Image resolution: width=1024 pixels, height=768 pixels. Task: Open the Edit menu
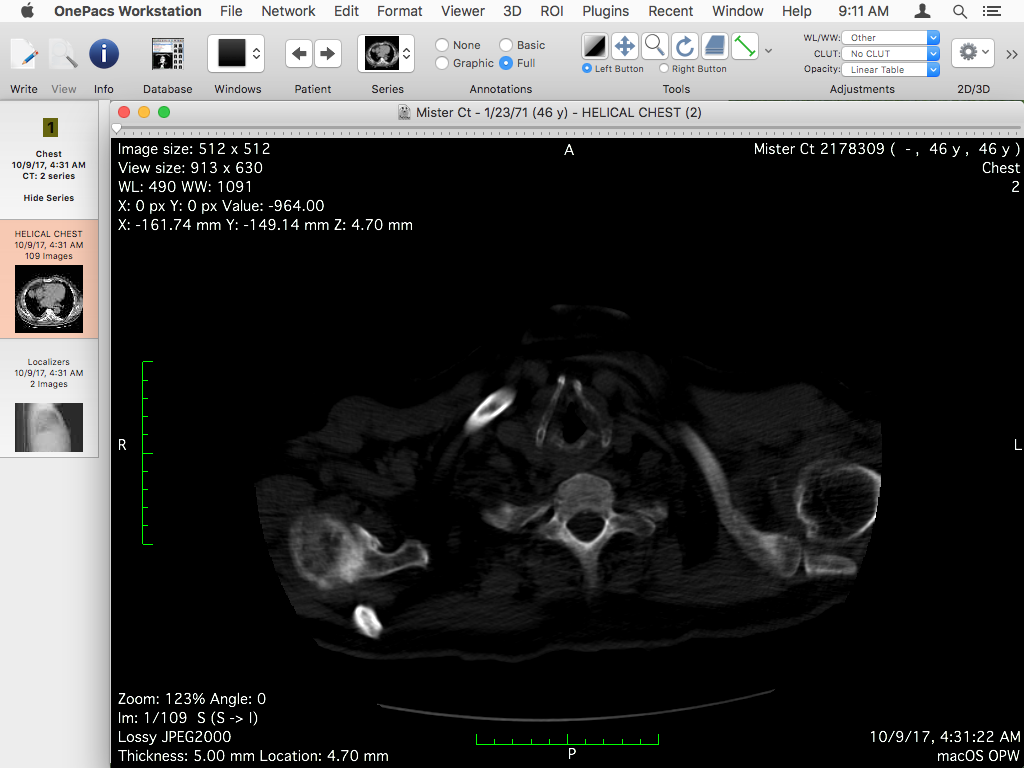[346, 11]
